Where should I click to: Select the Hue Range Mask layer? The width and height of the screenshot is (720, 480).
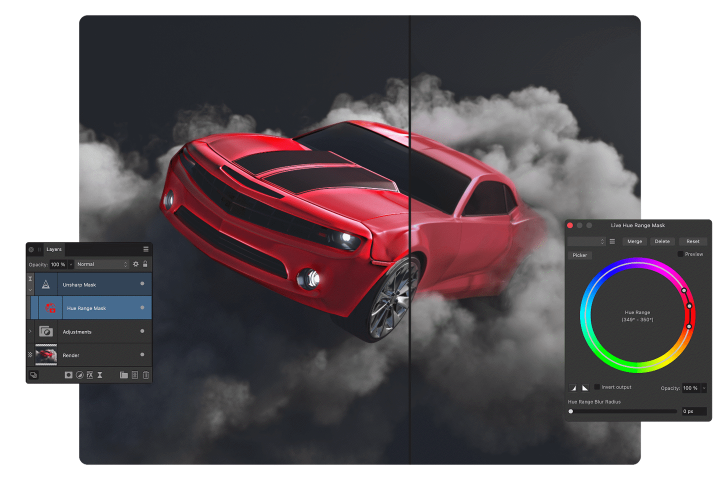coord(90,308)
